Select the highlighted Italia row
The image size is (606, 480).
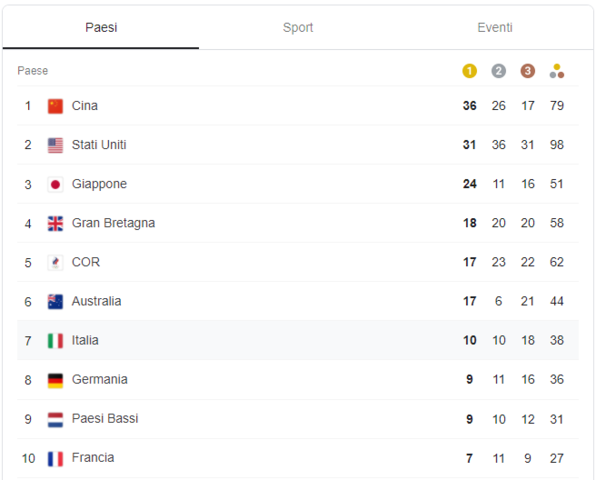click(x=298, y=340)
